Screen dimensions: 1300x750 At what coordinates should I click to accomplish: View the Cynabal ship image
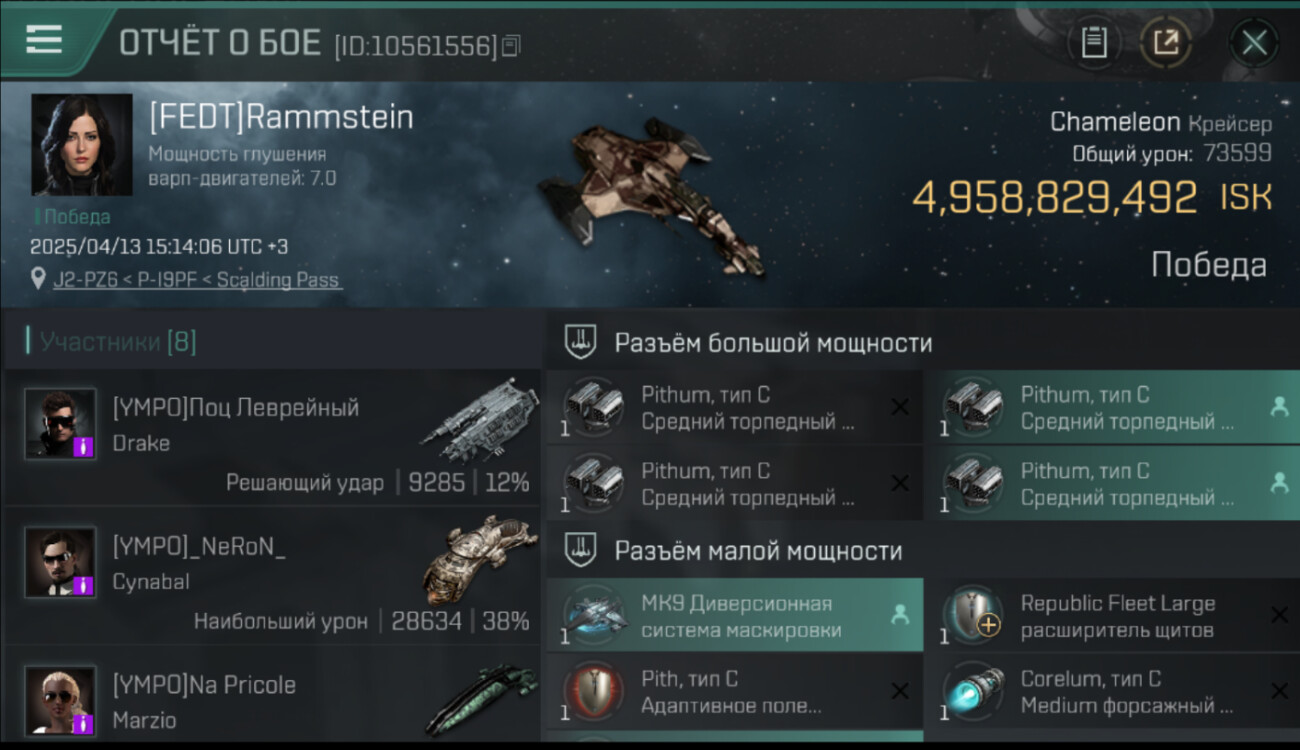(481, 558)
